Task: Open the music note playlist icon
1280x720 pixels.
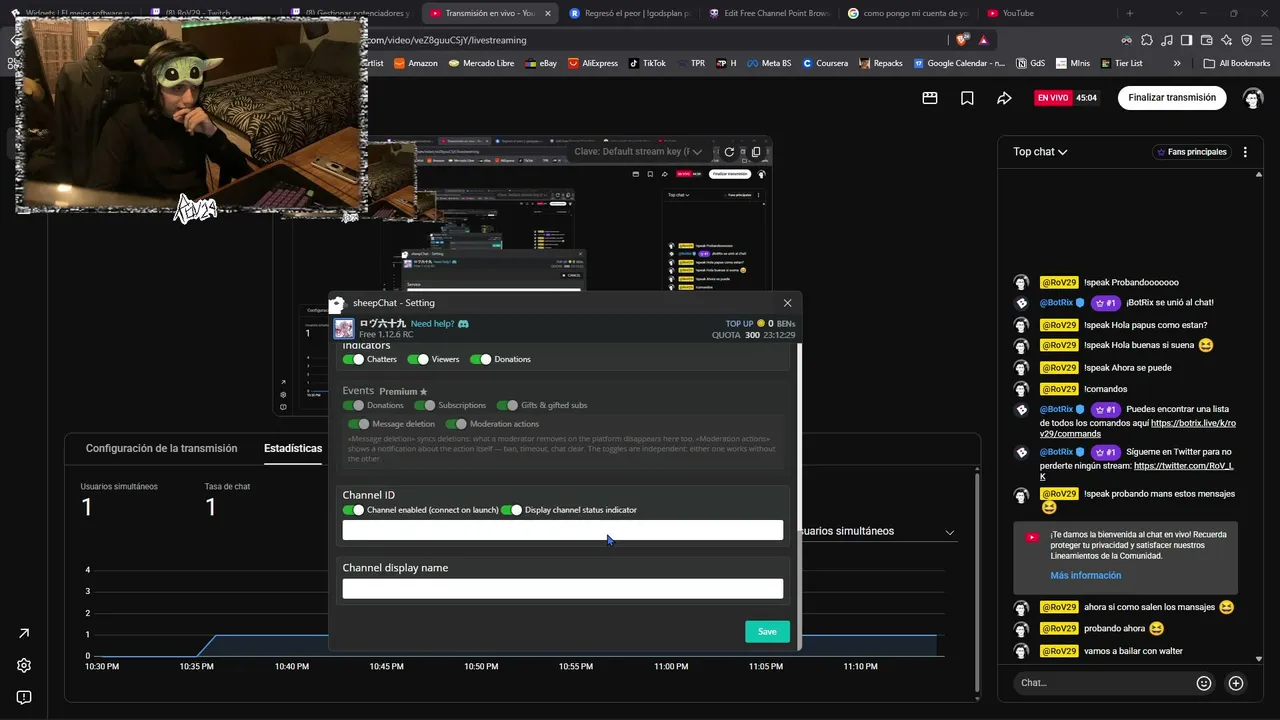Action: pos(1166,40)
